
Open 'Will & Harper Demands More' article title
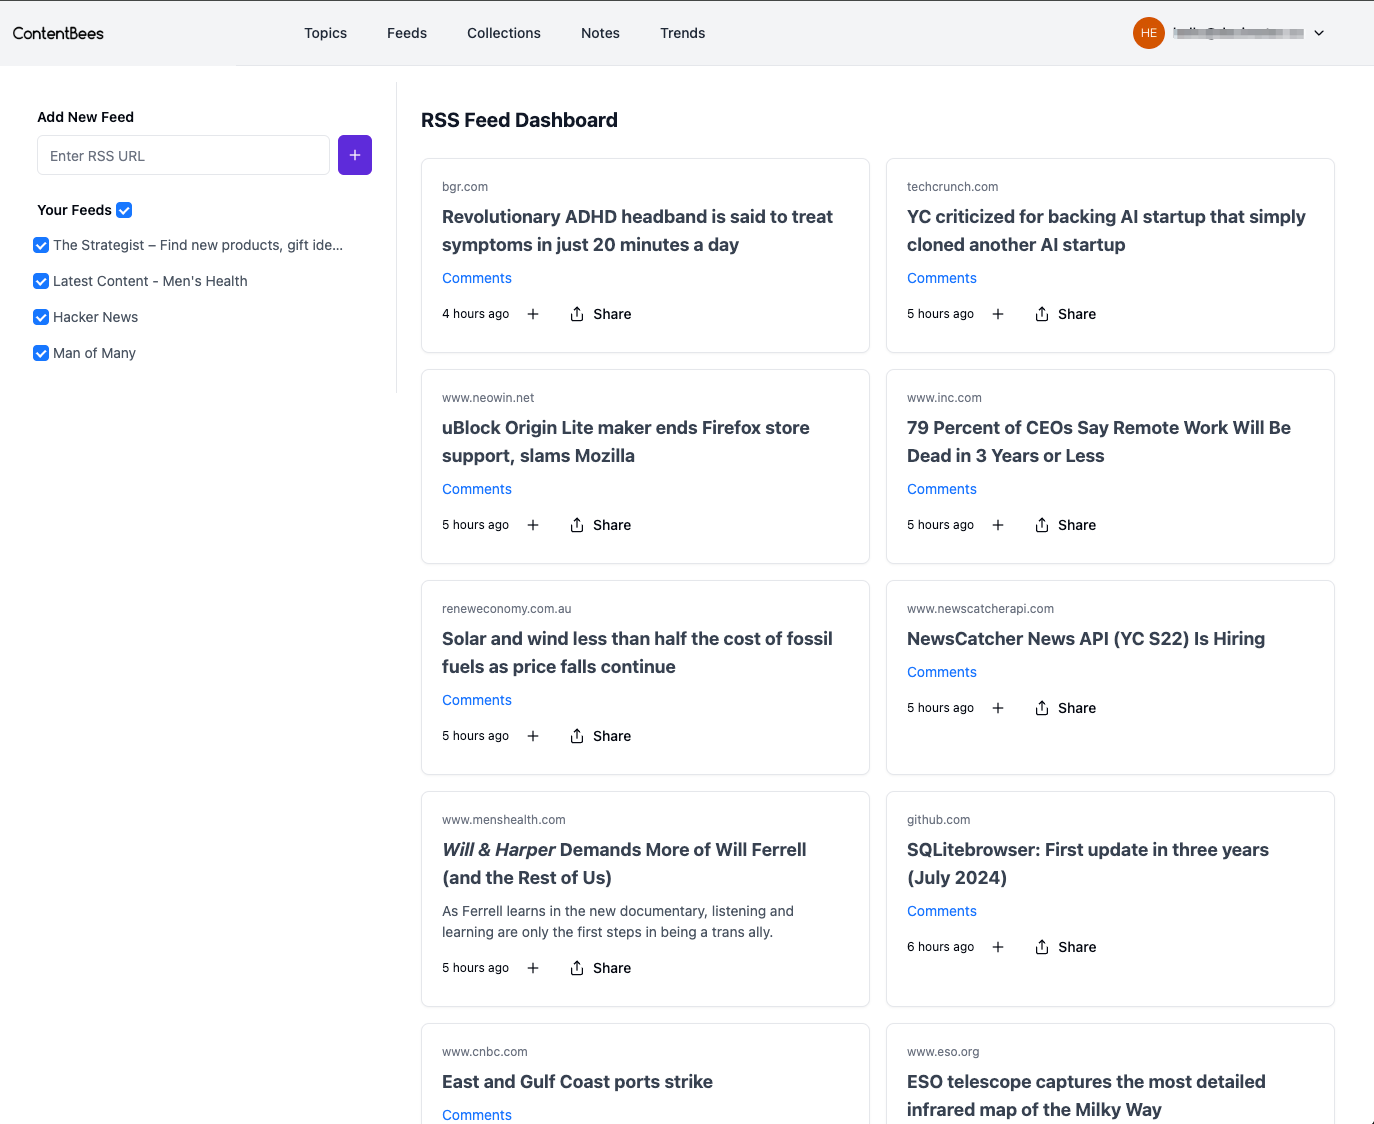[624, 864]
